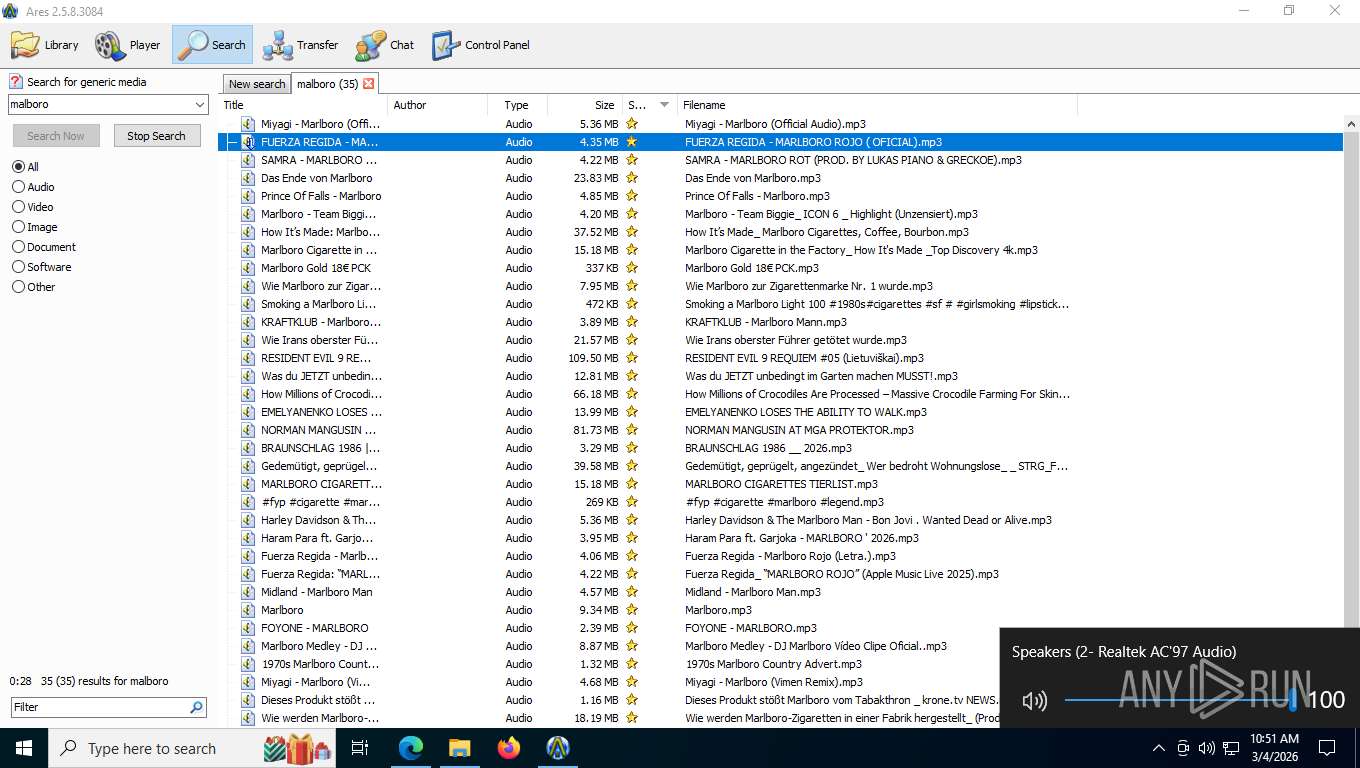Image resolution: width=1360 pixels, height=768 pixels.
Task: Click the star icon for Midland - Marlboro Man
Action: [632, 592]
